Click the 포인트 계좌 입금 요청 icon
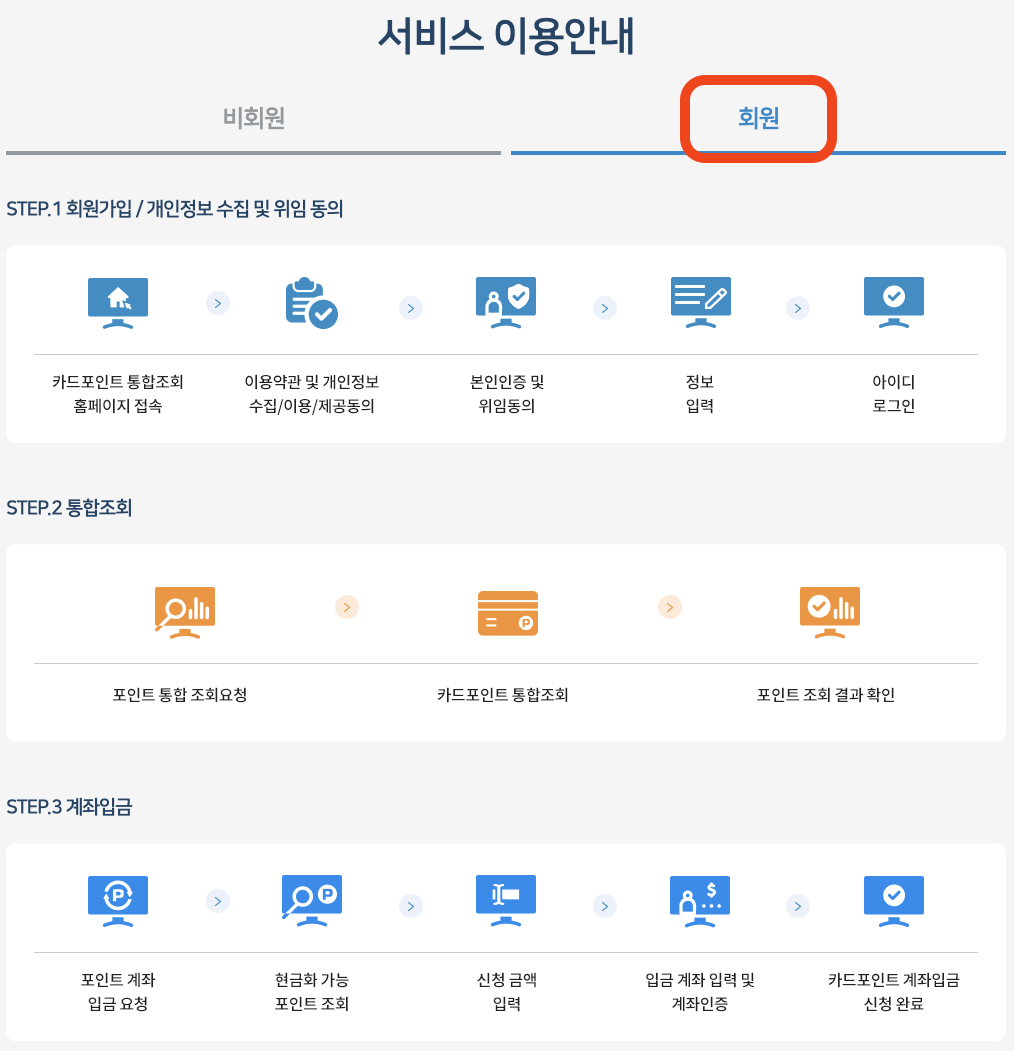 (117, 900)
